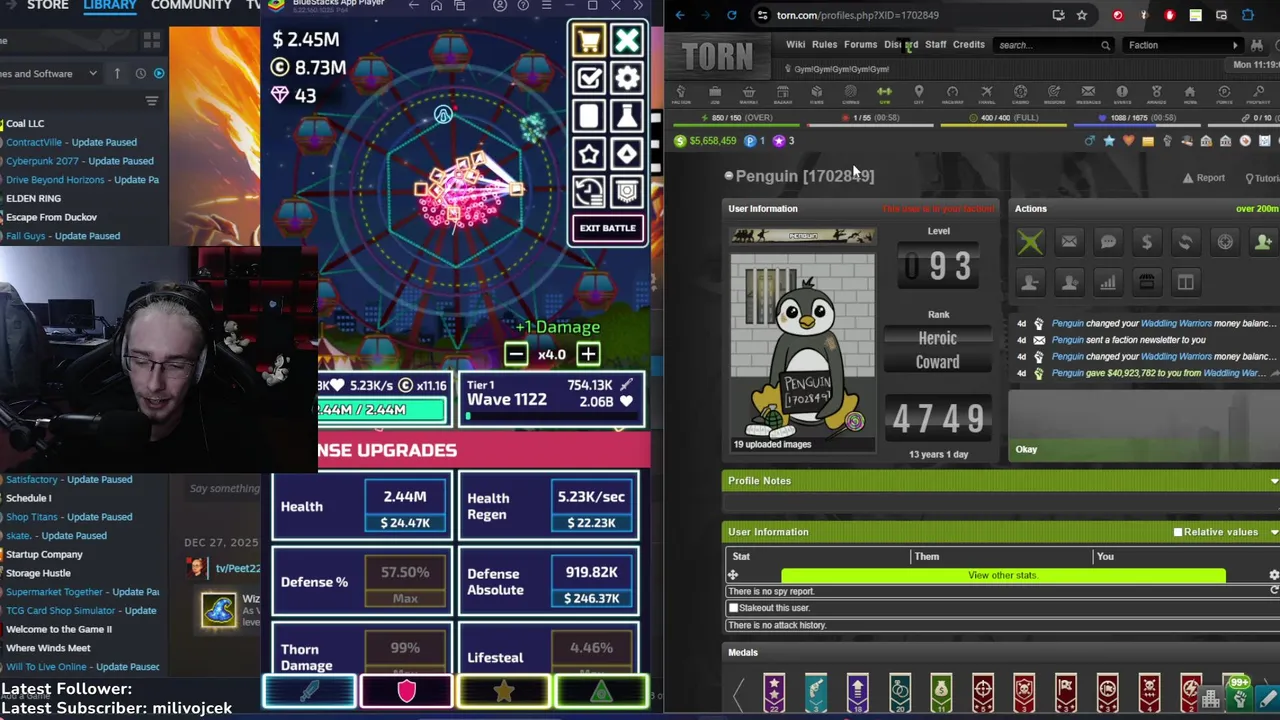
Task: Open the Torn Messages envelope icon
Action: click(1088, 94)
